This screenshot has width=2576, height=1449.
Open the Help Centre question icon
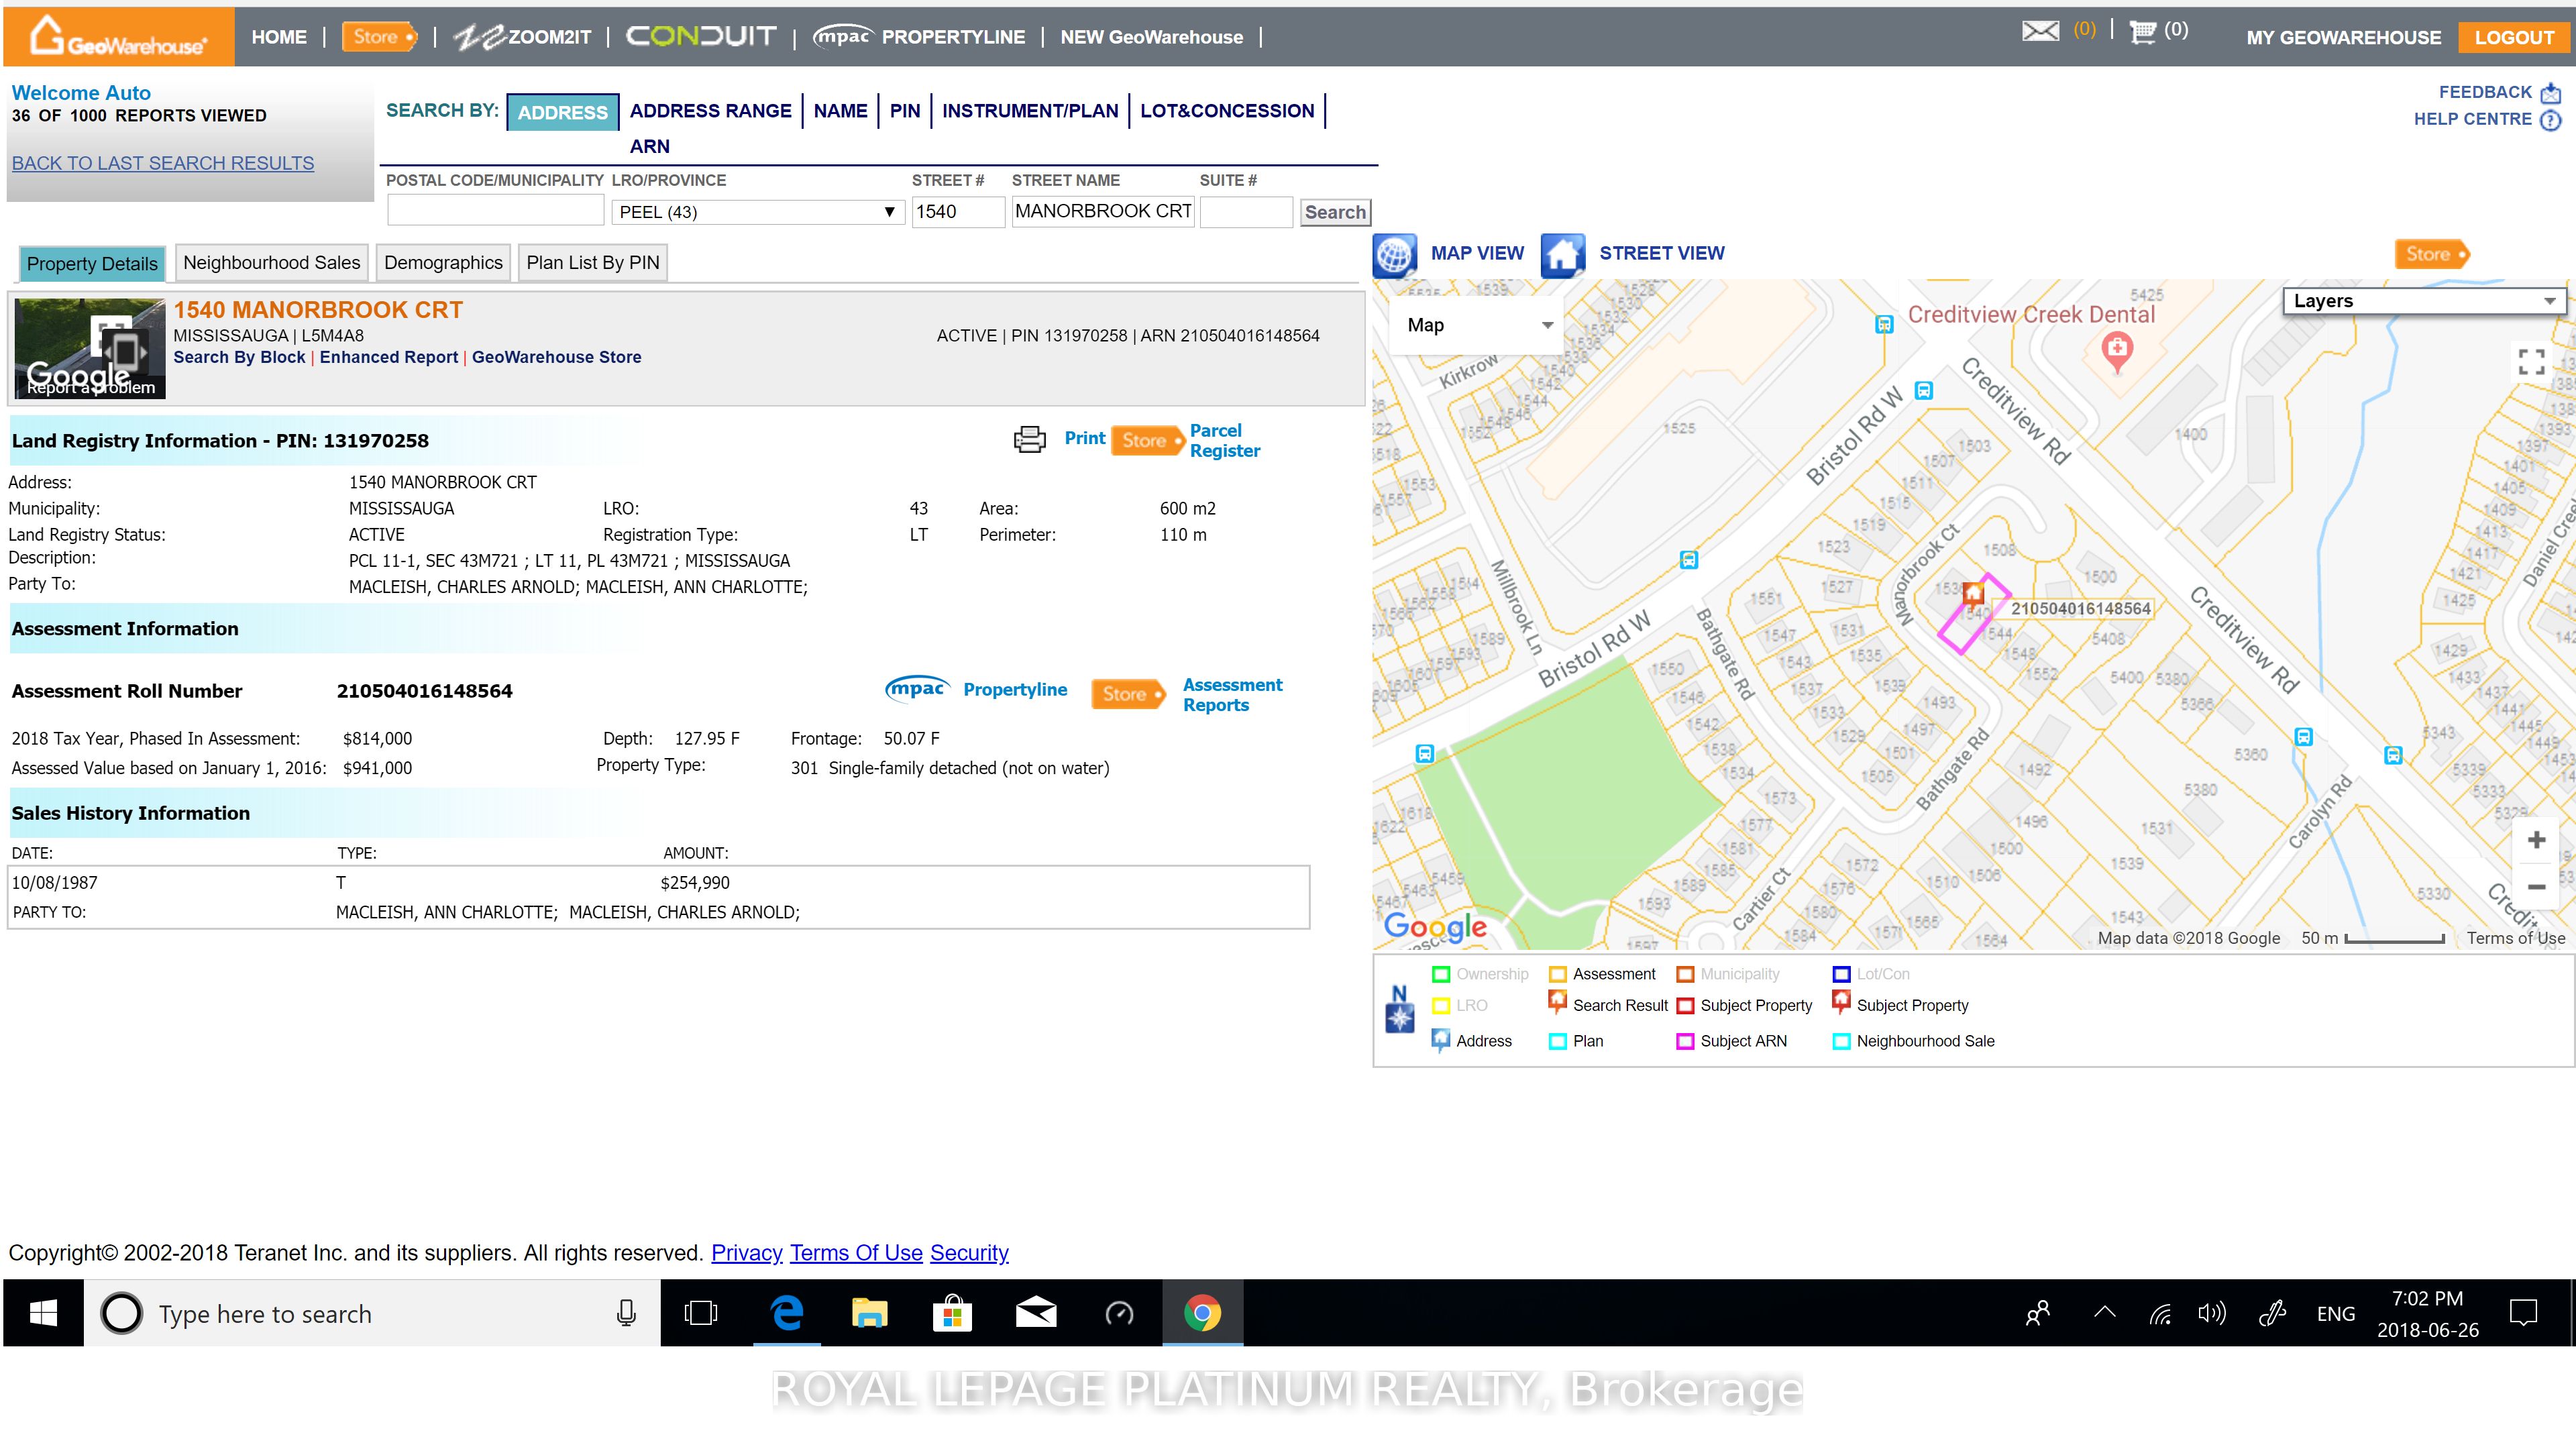(x=2551, y=120)
